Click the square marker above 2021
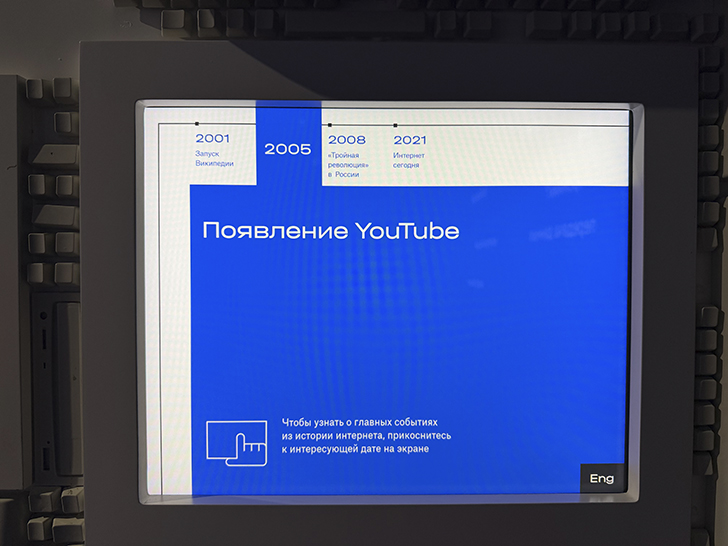Screen dimensions: 728x546 (x=395, y=125)
